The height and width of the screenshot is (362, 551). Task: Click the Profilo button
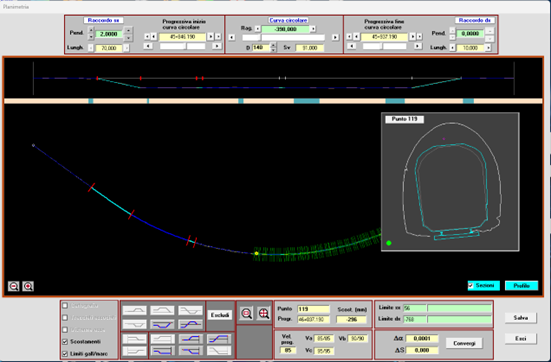(x=521, y=286)
